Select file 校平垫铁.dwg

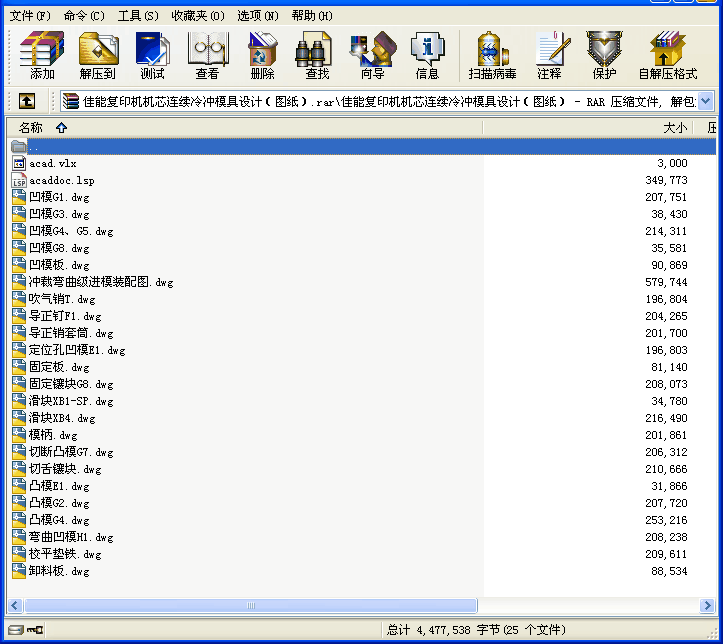coord(65,555)
